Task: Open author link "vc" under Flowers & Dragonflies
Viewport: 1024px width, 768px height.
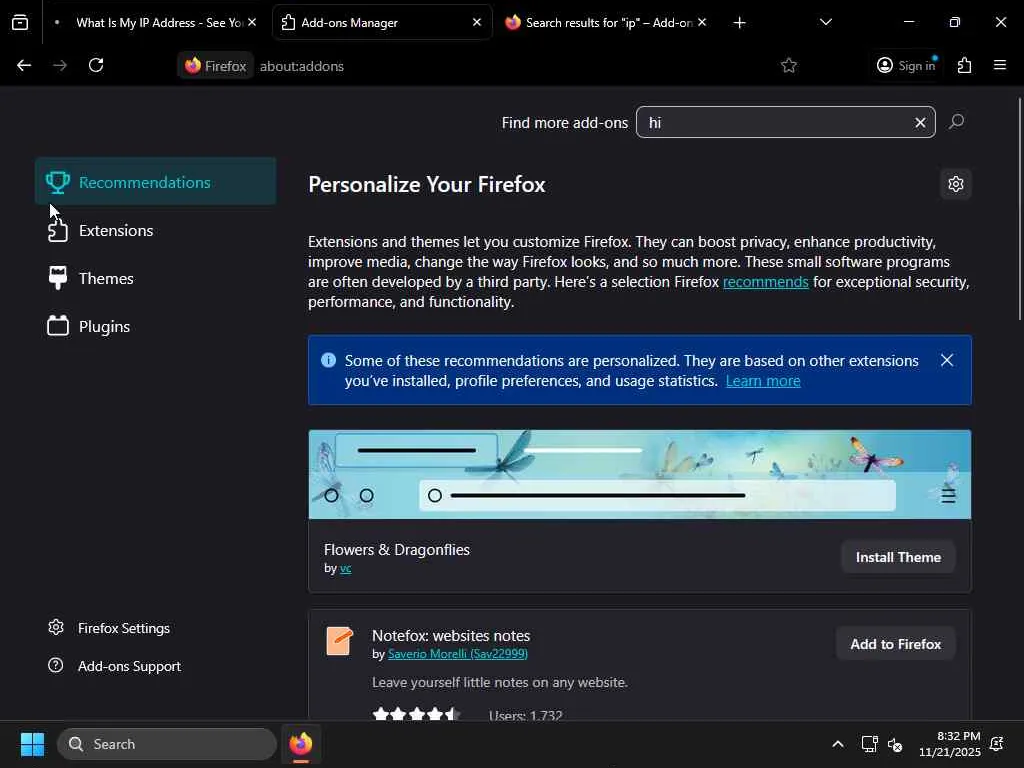Action: click(345, 569)
